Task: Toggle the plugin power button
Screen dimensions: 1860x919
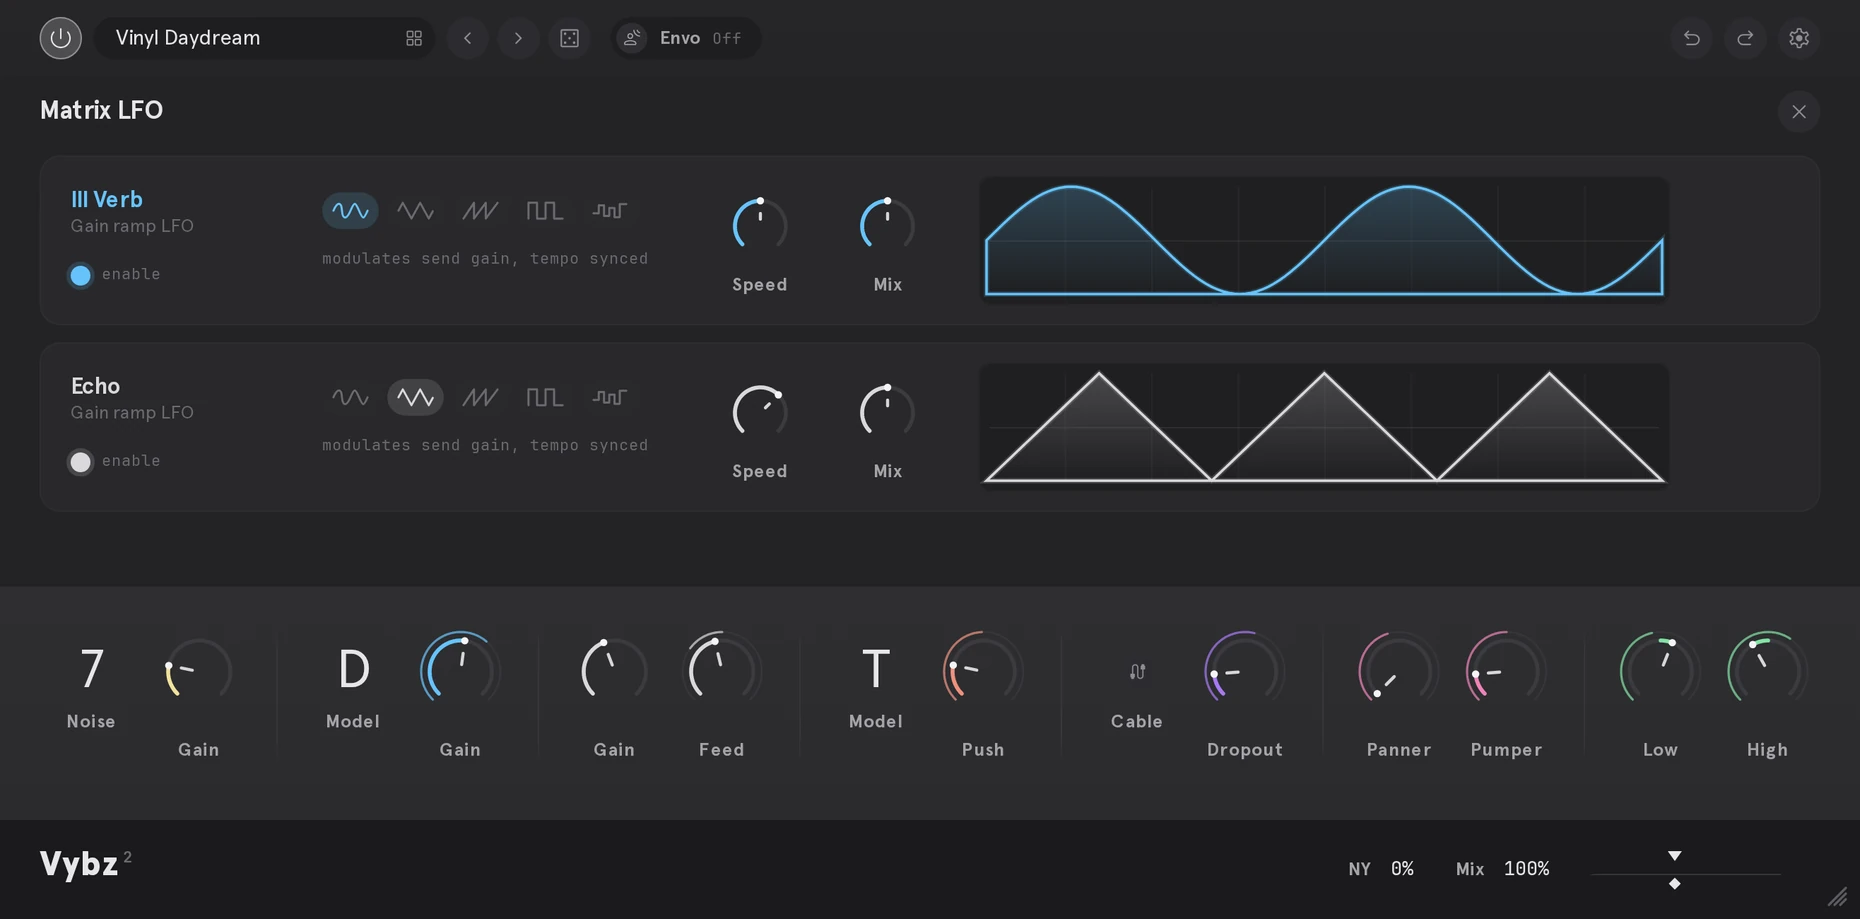Action: point(60,38)
